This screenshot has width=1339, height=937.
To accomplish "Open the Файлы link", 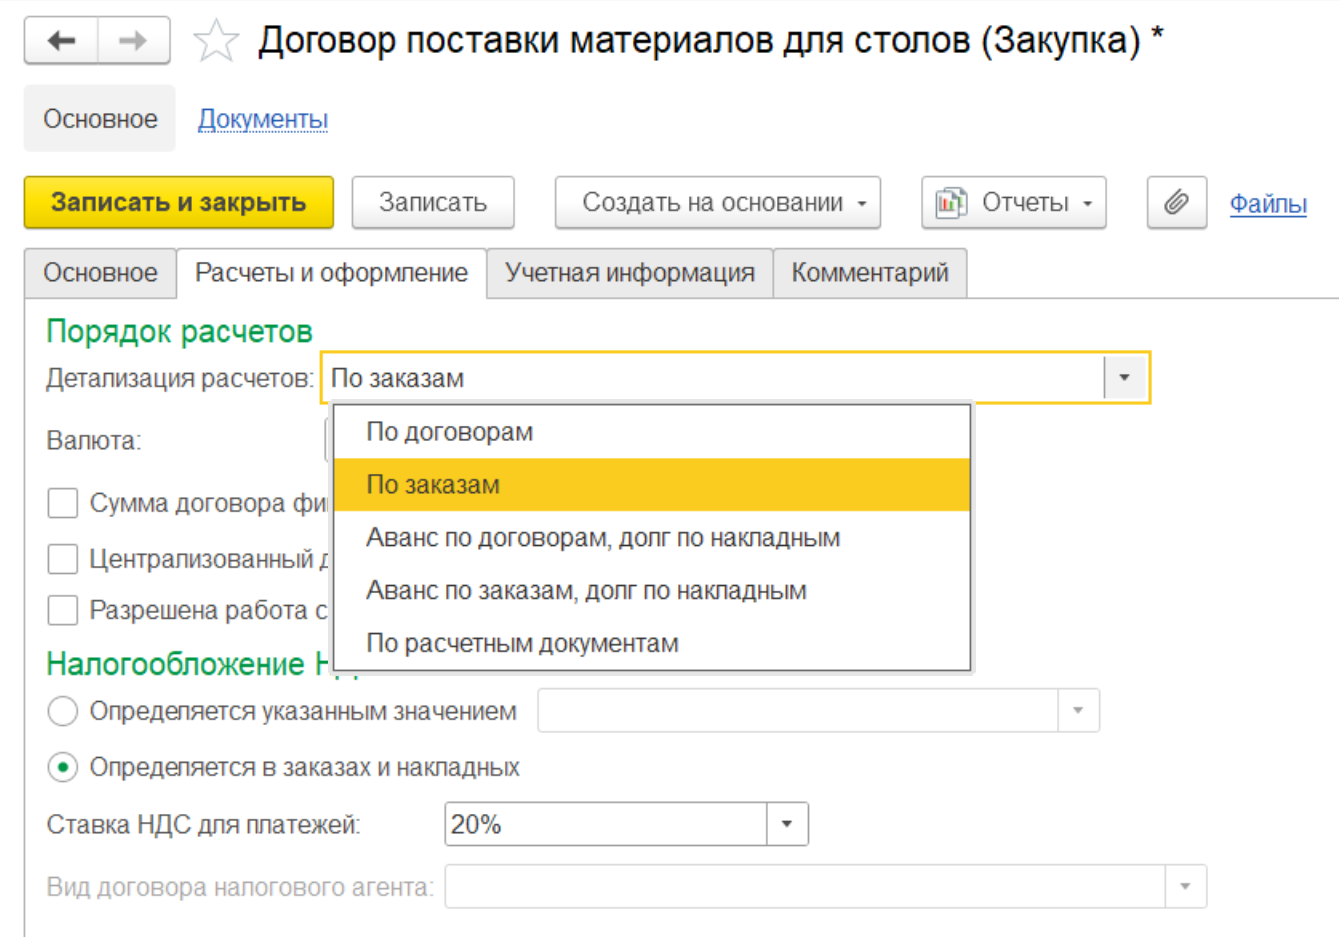I will click(1267, 204).
